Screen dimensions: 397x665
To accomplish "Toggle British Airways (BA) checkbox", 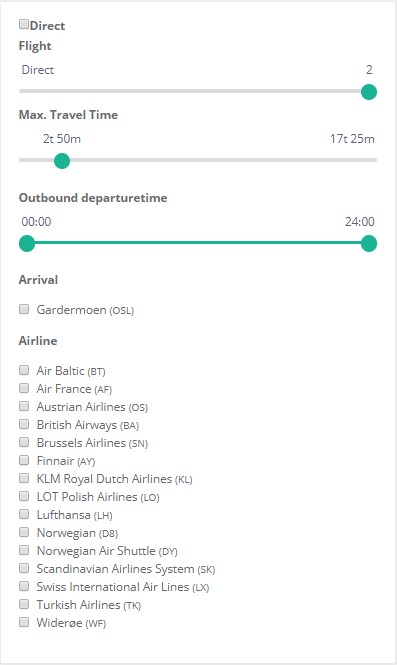I will point(24,424).
